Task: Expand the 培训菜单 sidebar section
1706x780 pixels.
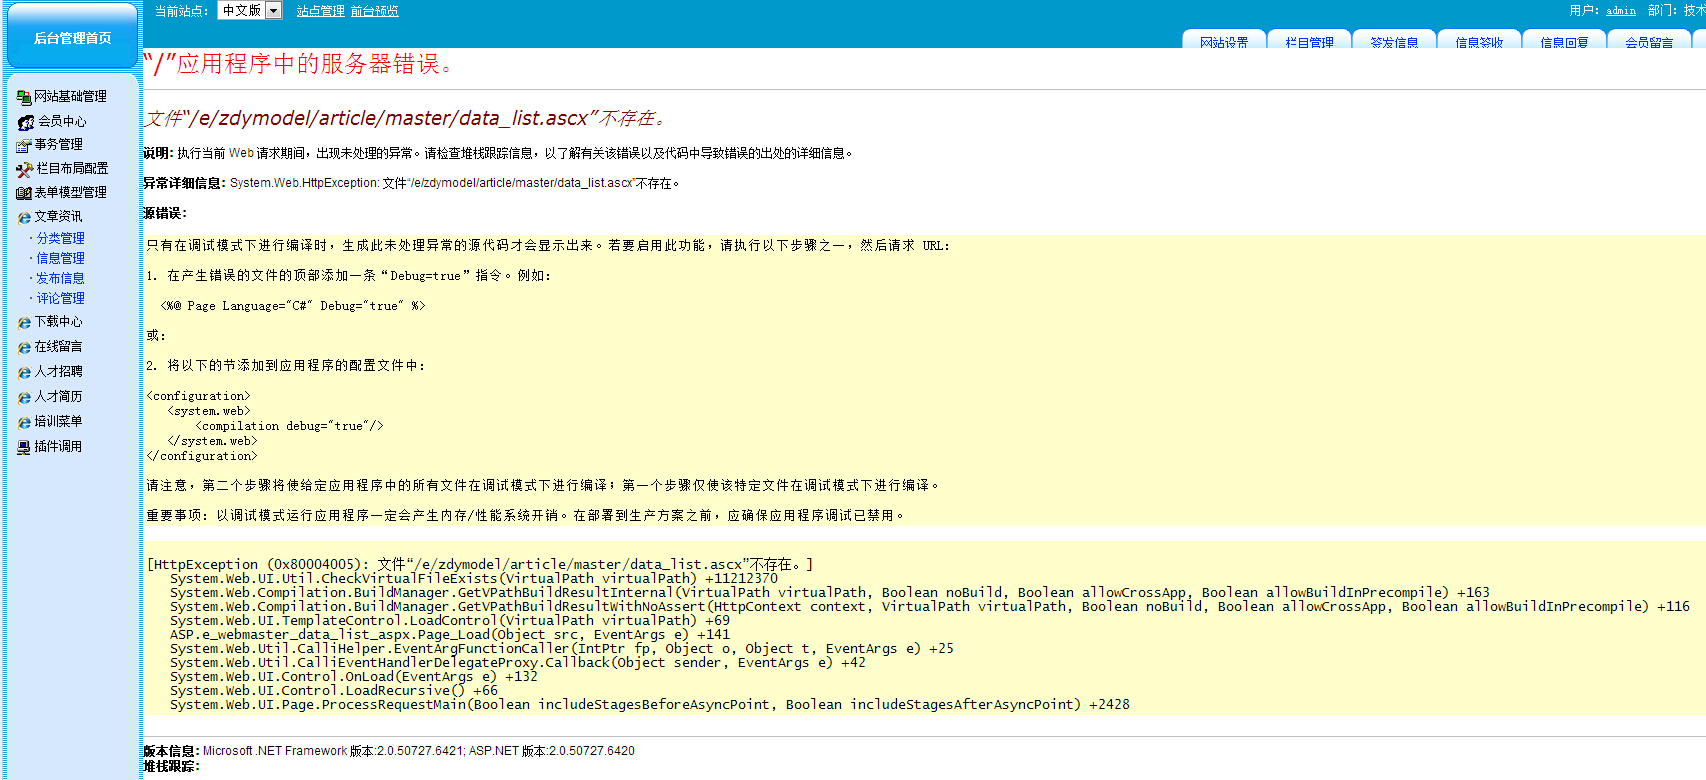Action: pyautogui.click(x=58, y=422)
